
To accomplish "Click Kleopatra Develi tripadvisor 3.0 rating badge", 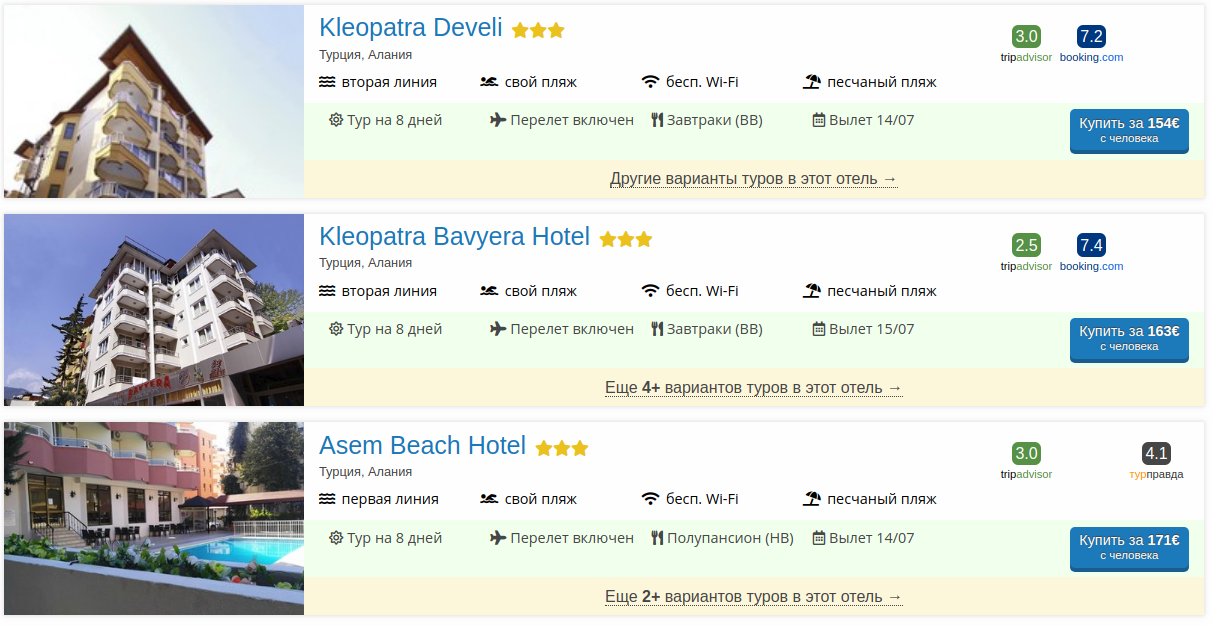I will tap(1026, 37).
